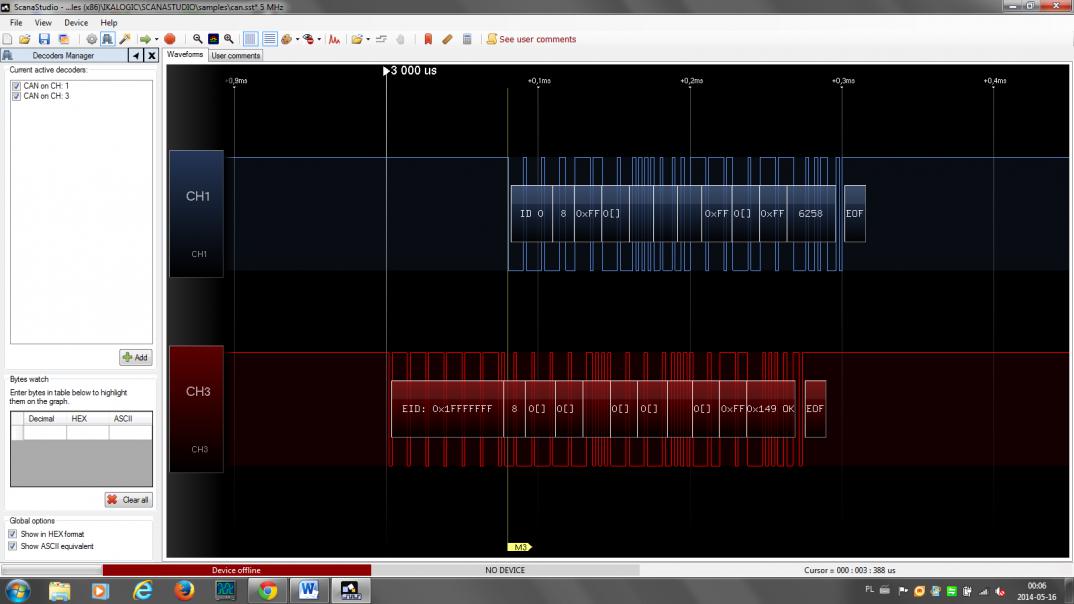Open Chrome from the Windows taskbar
Viewport: 1074px width, 604px height.
pyautogui.click(x=267, y=590)
